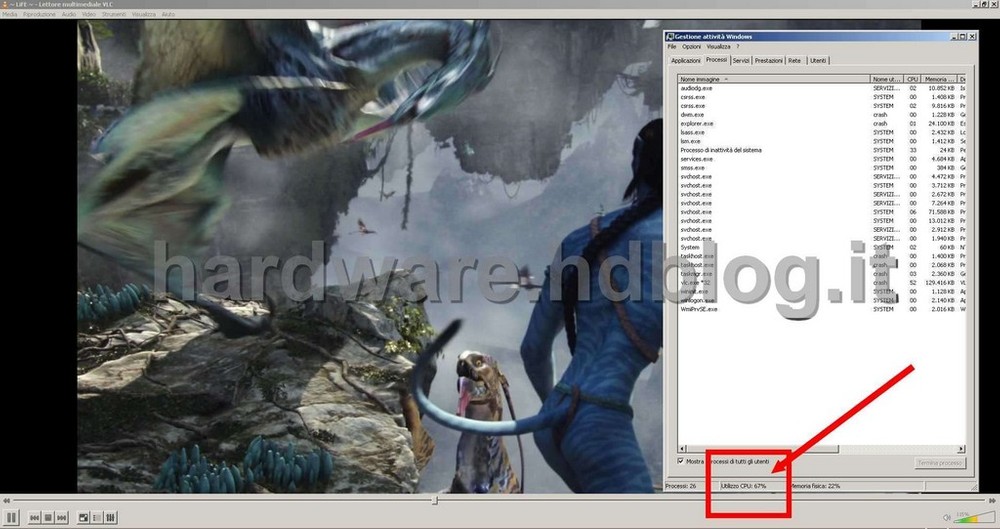Switch to the Rete tab
The width and height of the screenshot is (1000, 529).
(795, 61)
